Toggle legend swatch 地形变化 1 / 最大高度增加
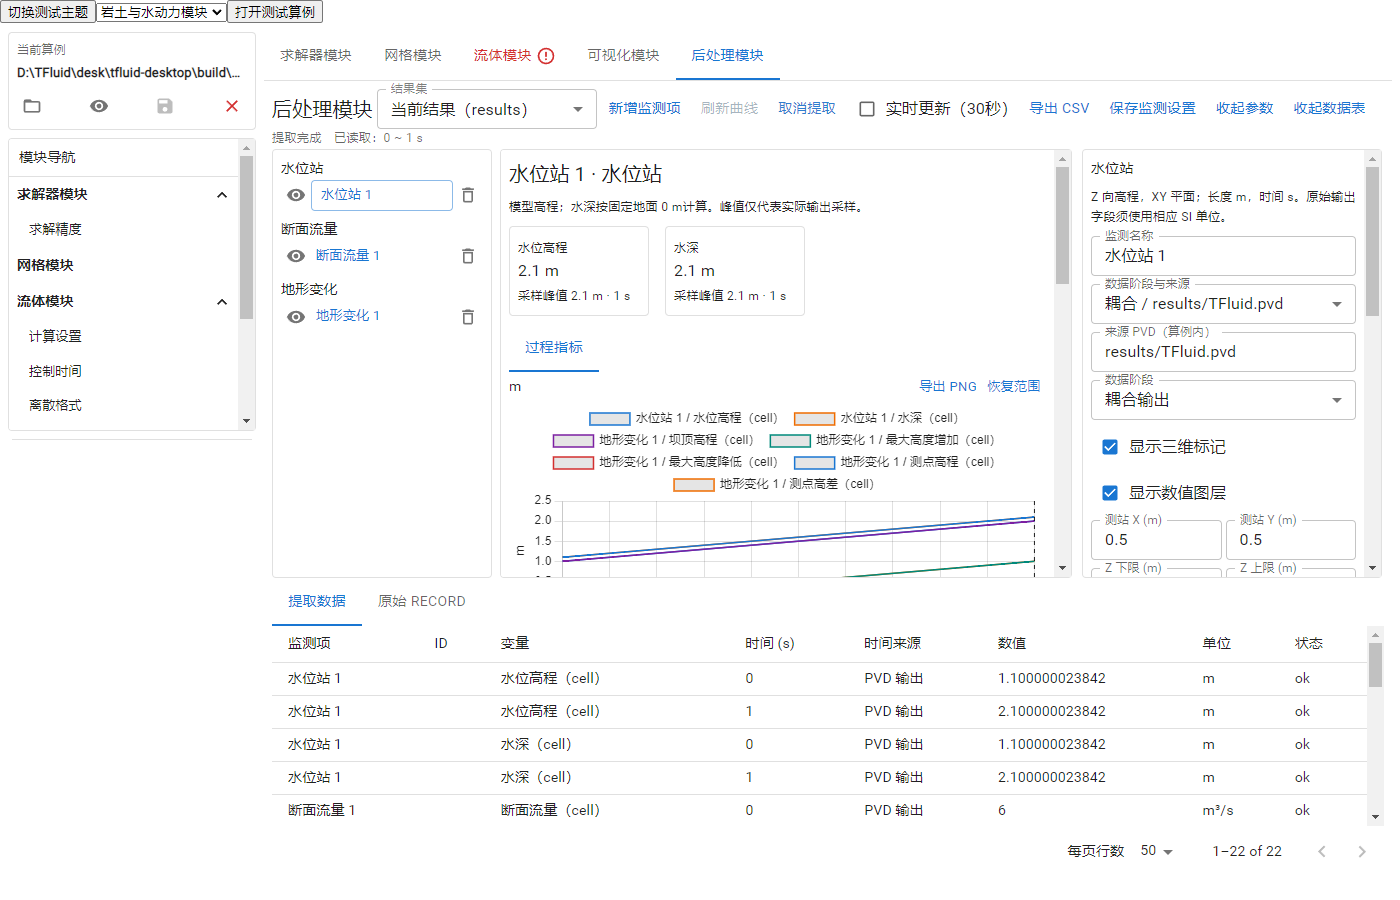 (x=790, y=441)
